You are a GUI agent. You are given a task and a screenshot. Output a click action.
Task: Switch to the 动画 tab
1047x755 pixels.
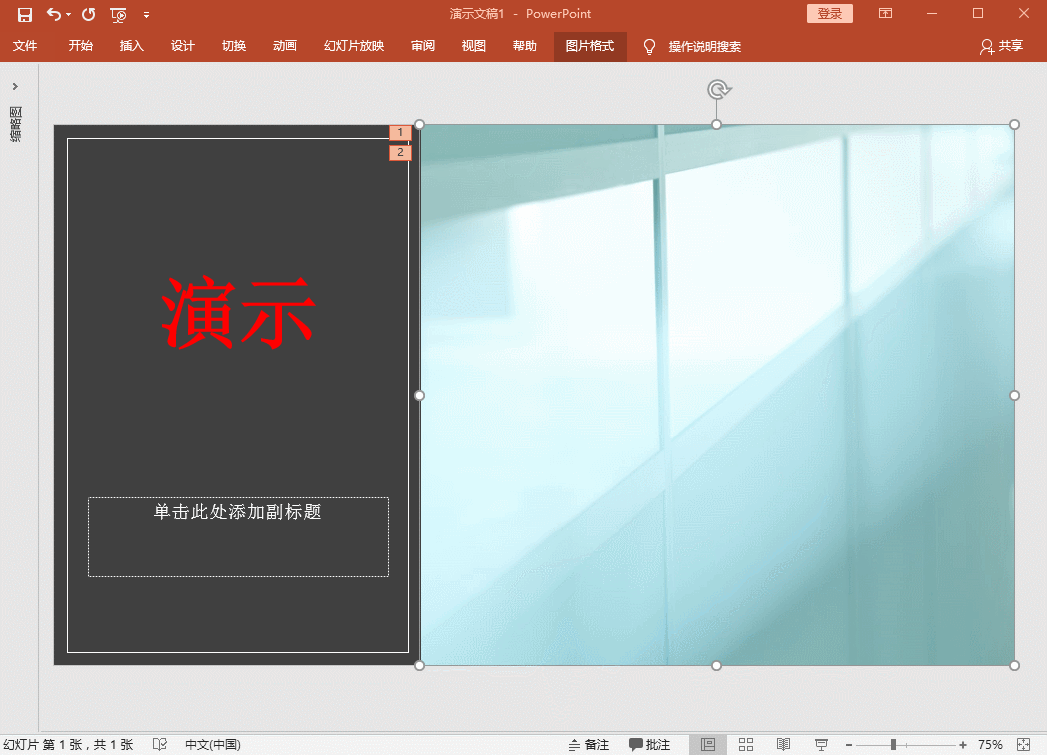pos(284,46)
